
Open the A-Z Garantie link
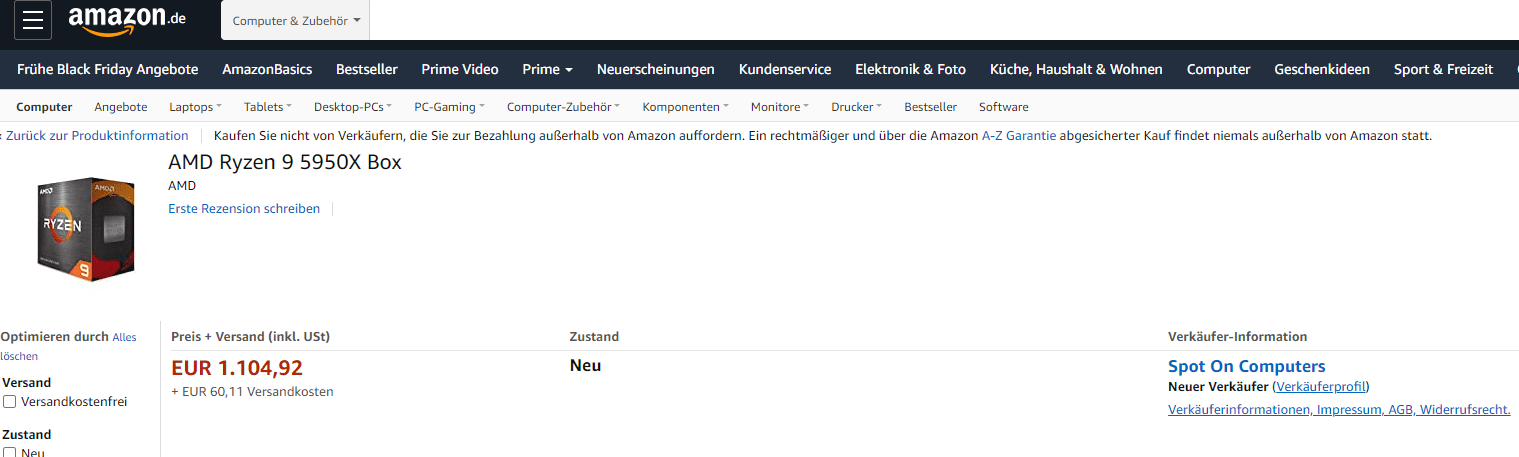tap(1018, 136)
